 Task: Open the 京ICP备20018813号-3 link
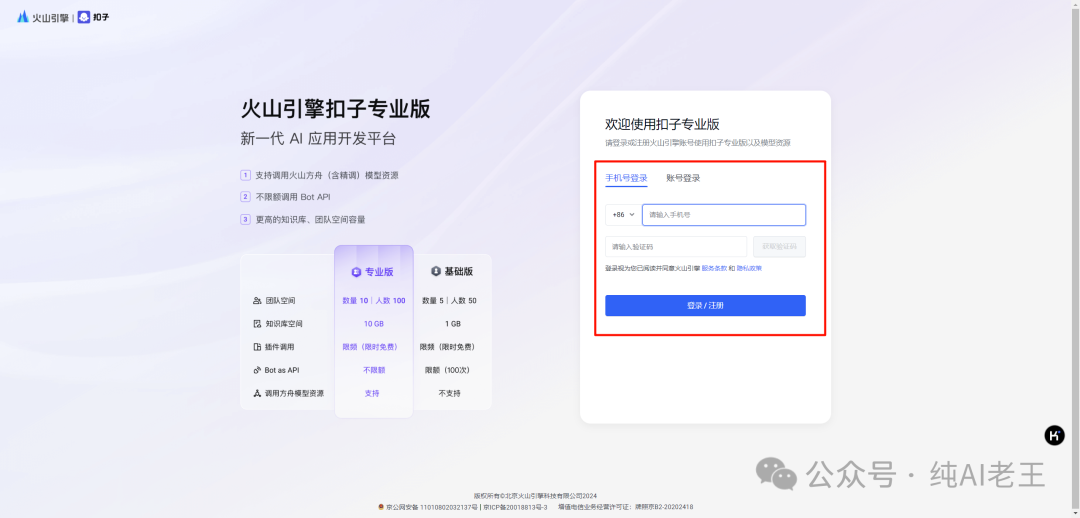tap(515, 507)
